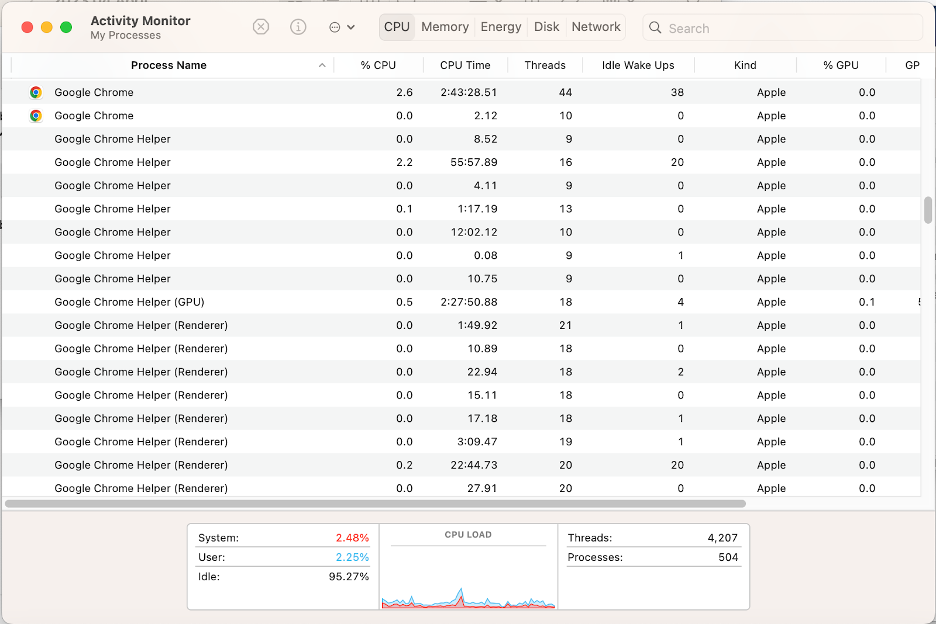Viewport: 936px width, 624px height.
Task: Click the 2:27:50.88 CPU Time cell
Action: pyautogui.click(x=469, y=302)
